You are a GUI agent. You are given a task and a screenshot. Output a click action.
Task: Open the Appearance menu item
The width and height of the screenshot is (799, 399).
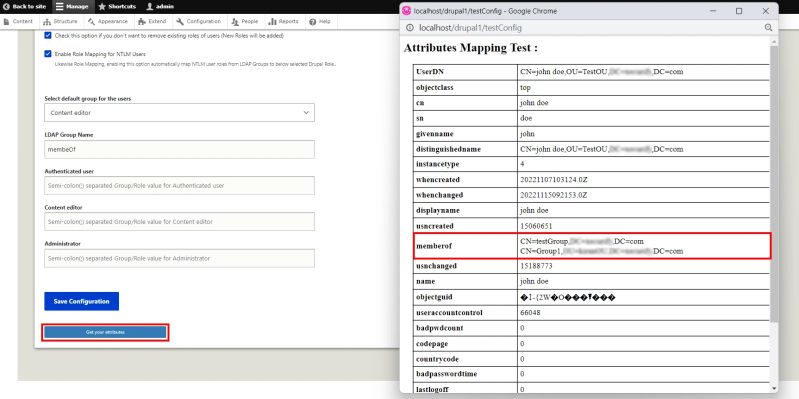click(x=108, y=21)
